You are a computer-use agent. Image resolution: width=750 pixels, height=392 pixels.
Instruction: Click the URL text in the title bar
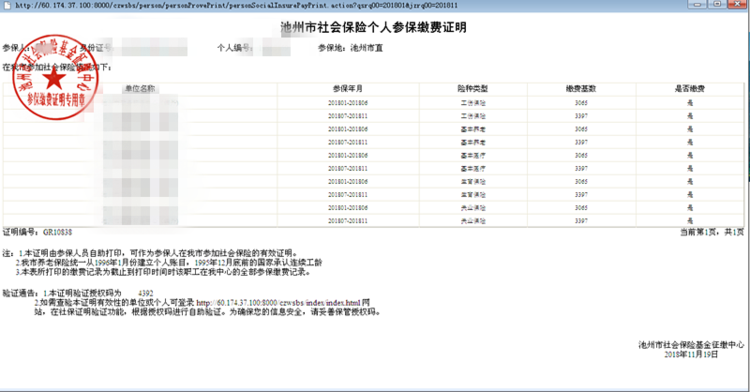click(236, 5)
